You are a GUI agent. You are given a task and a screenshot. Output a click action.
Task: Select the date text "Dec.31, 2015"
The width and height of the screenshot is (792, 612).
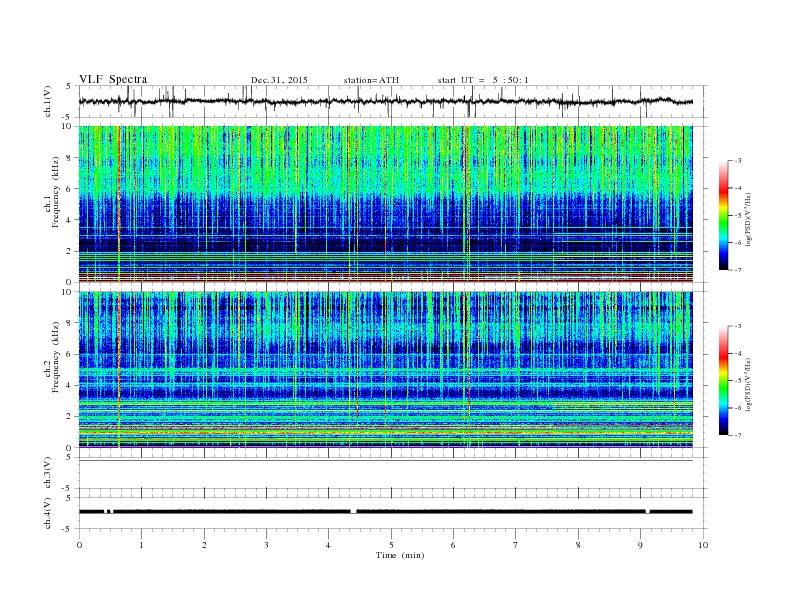tap(279, 80)
